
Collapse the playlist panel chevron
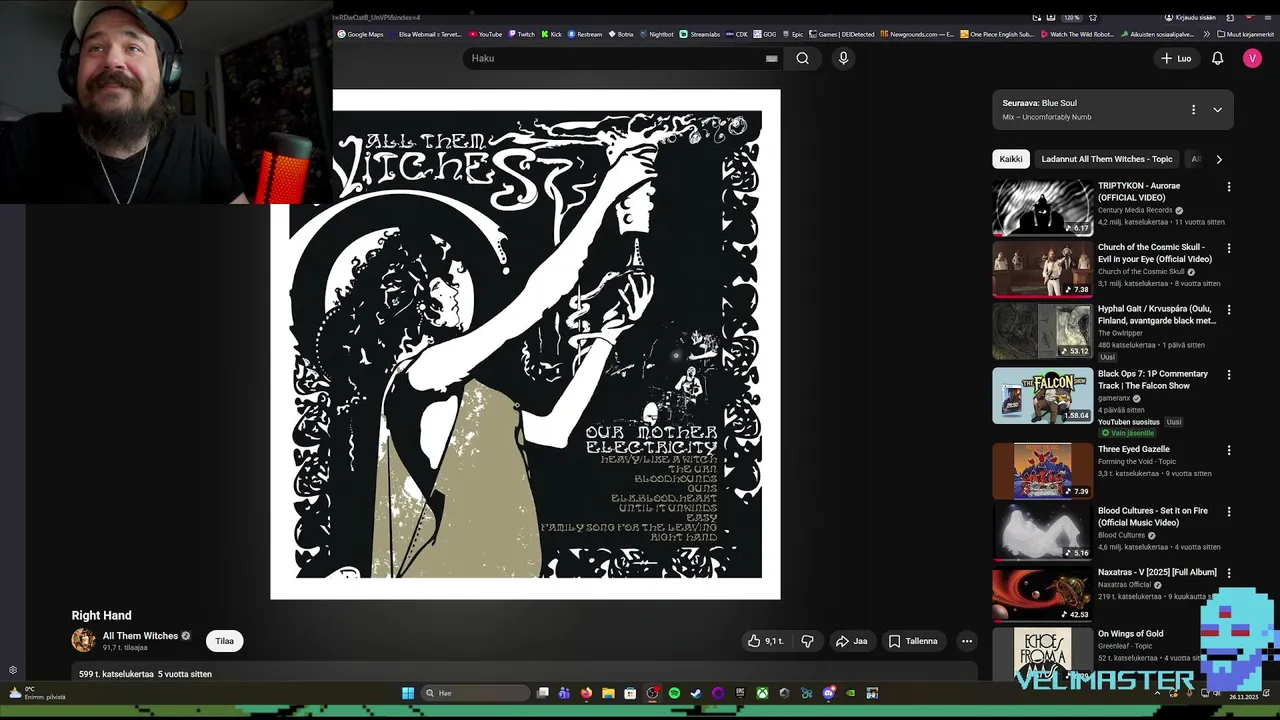pos(1217,110)
